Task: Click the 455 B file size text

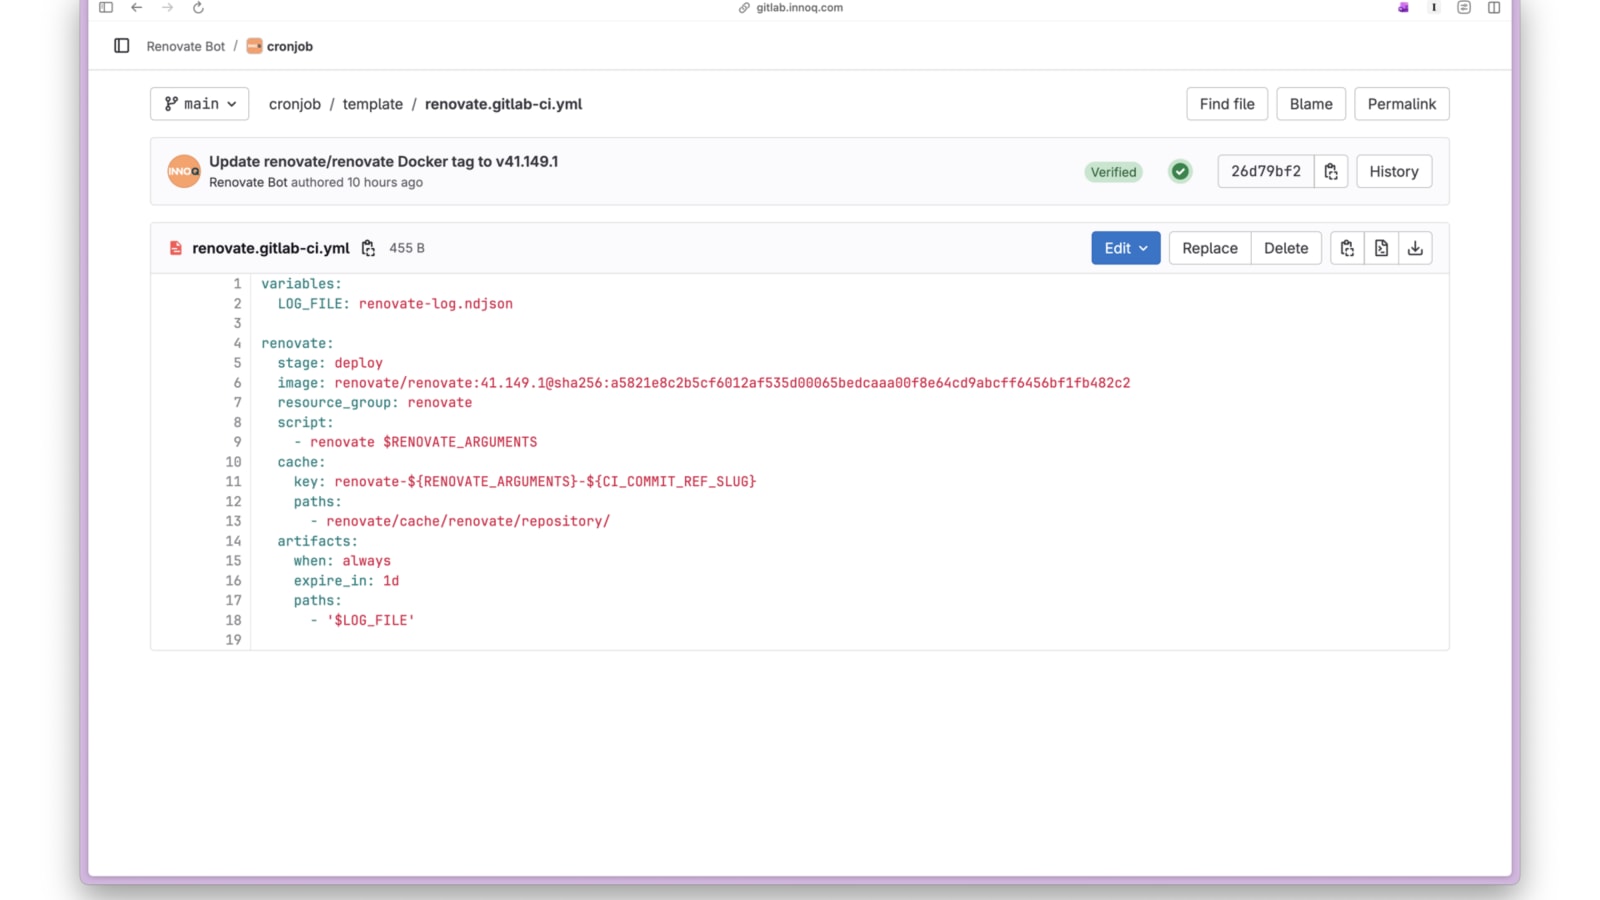Action: click(407, 248)
